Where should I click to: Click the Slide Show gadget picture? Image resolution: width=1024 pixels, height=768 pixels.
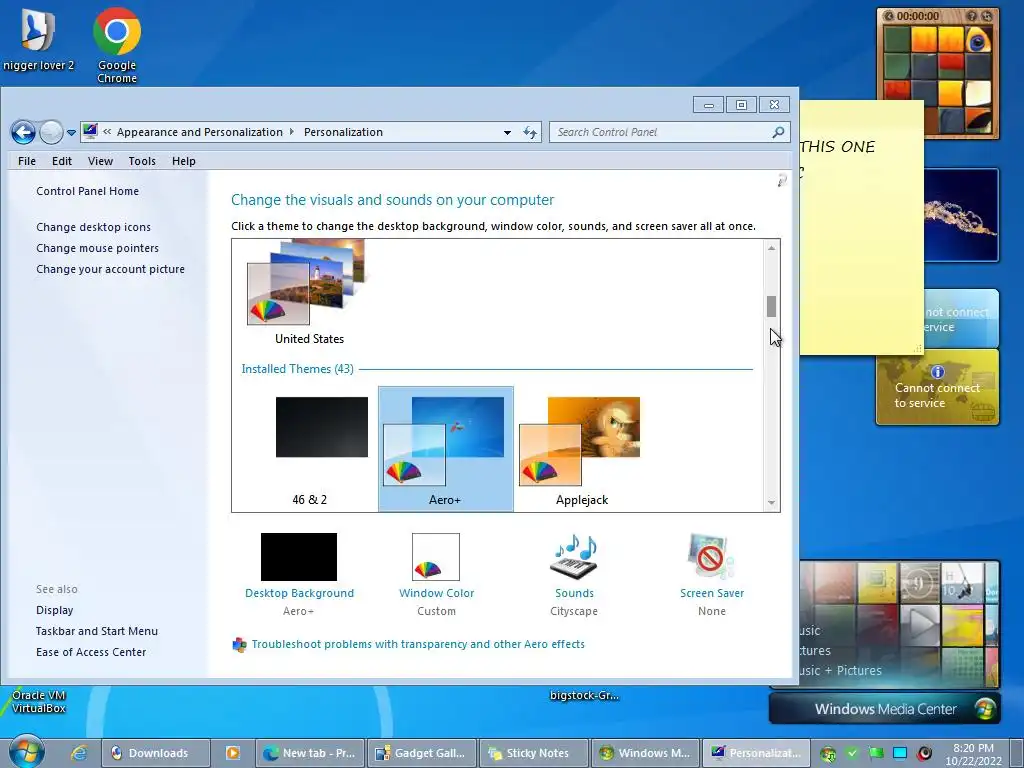pyautogui.click(x=961, y=215)
